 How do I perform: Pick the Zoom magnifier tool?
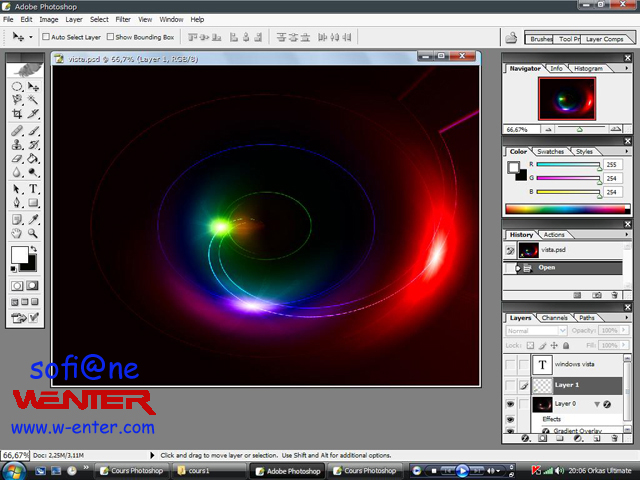coord(33,233)
